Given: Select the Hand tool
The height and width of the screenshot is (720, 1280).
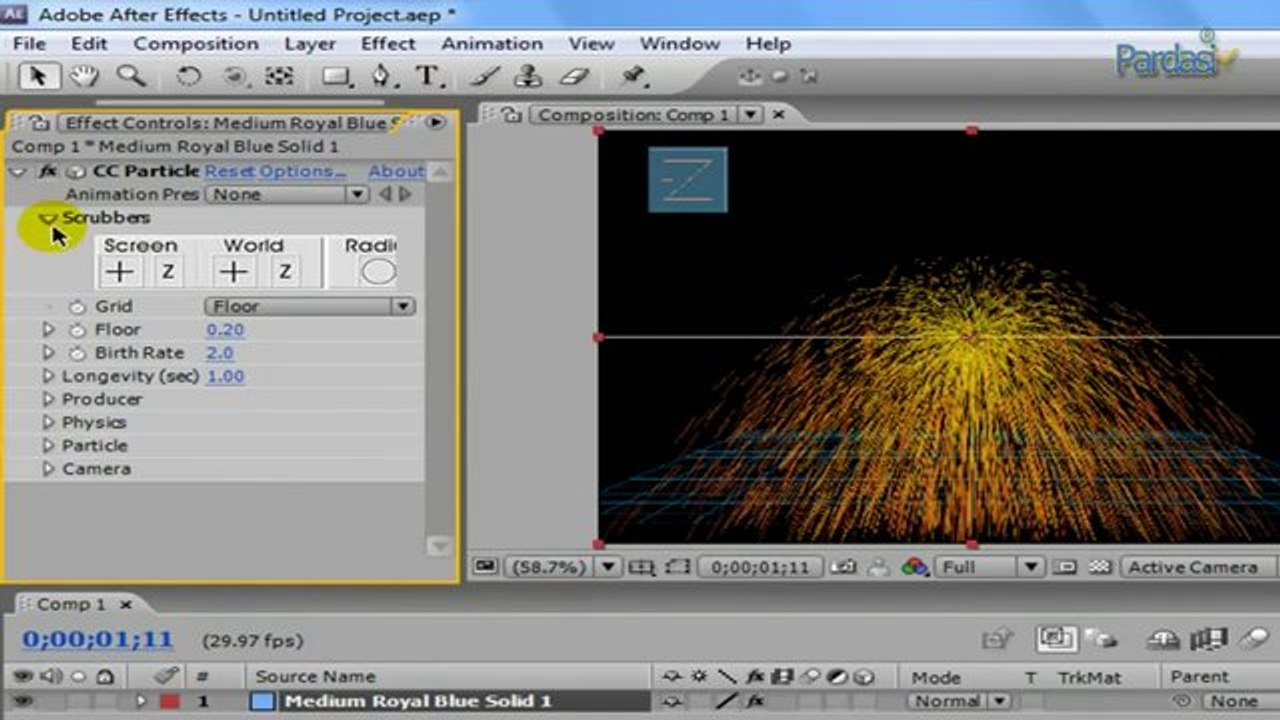Looking at the screenshot, I should point(84,76).
